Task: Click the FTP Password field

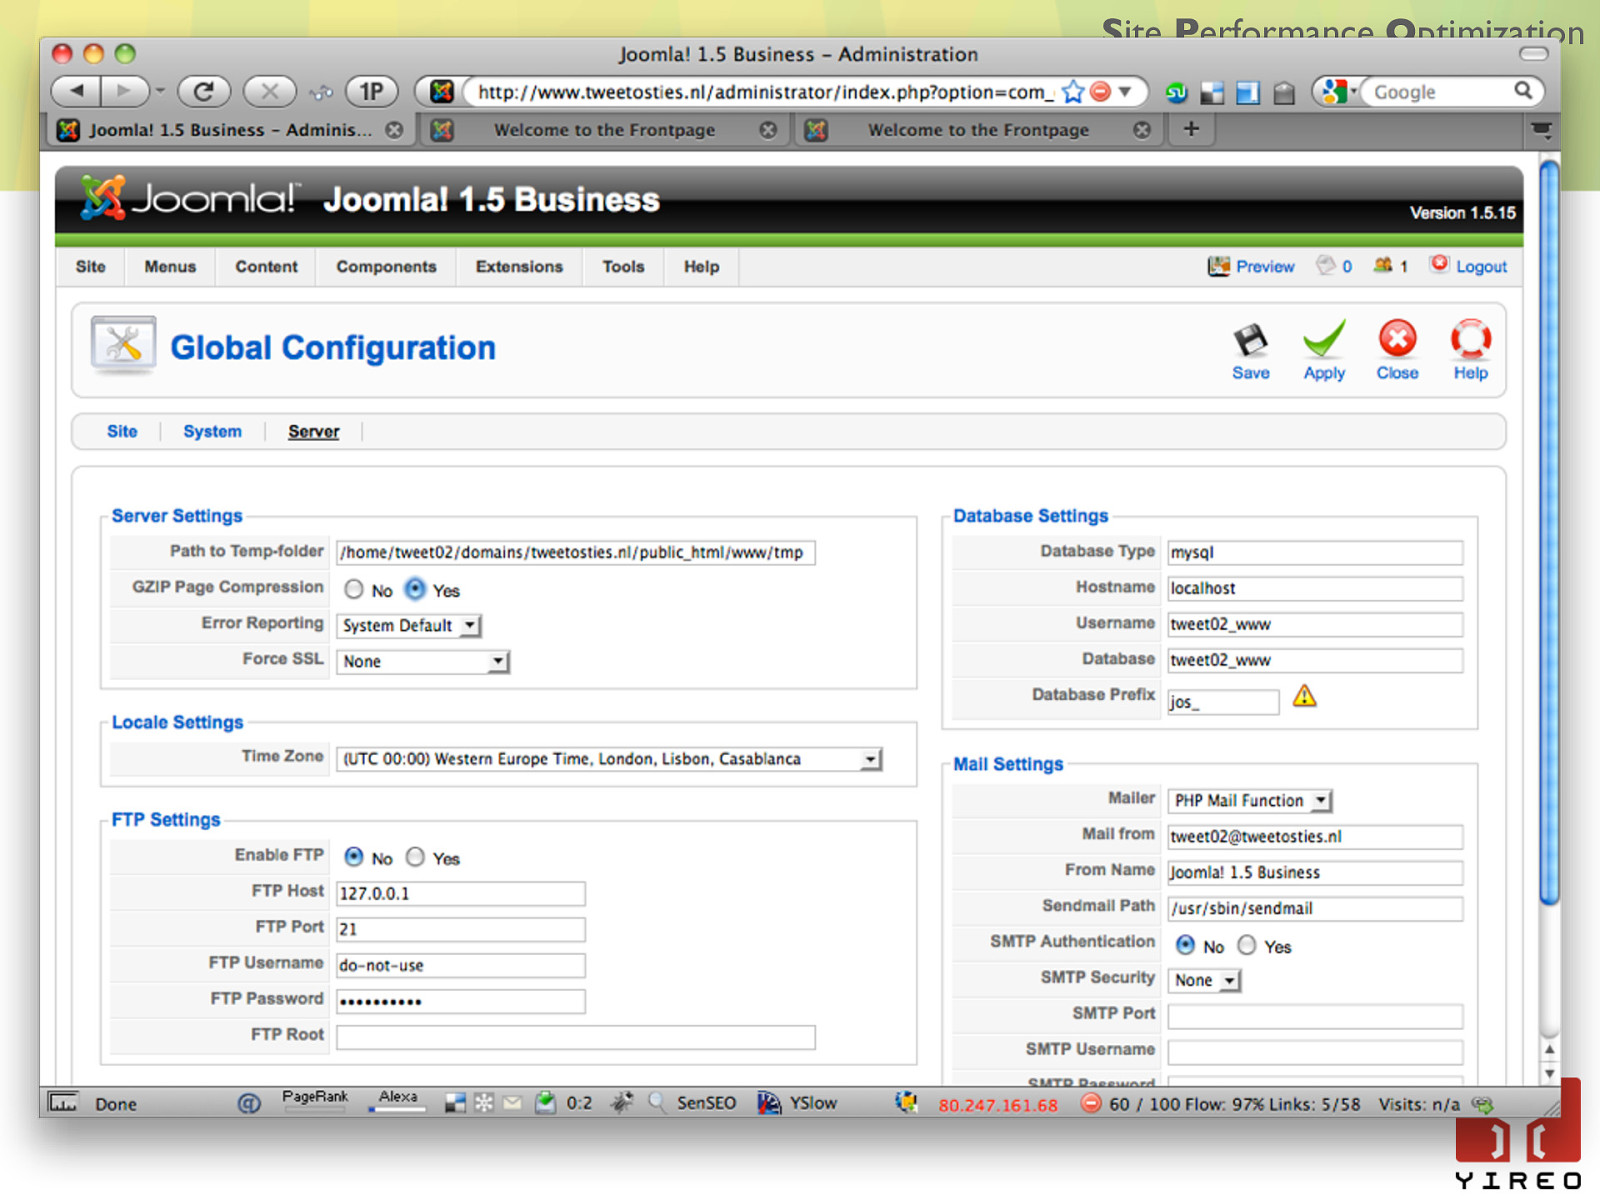Action: (x=461, y=1002)
